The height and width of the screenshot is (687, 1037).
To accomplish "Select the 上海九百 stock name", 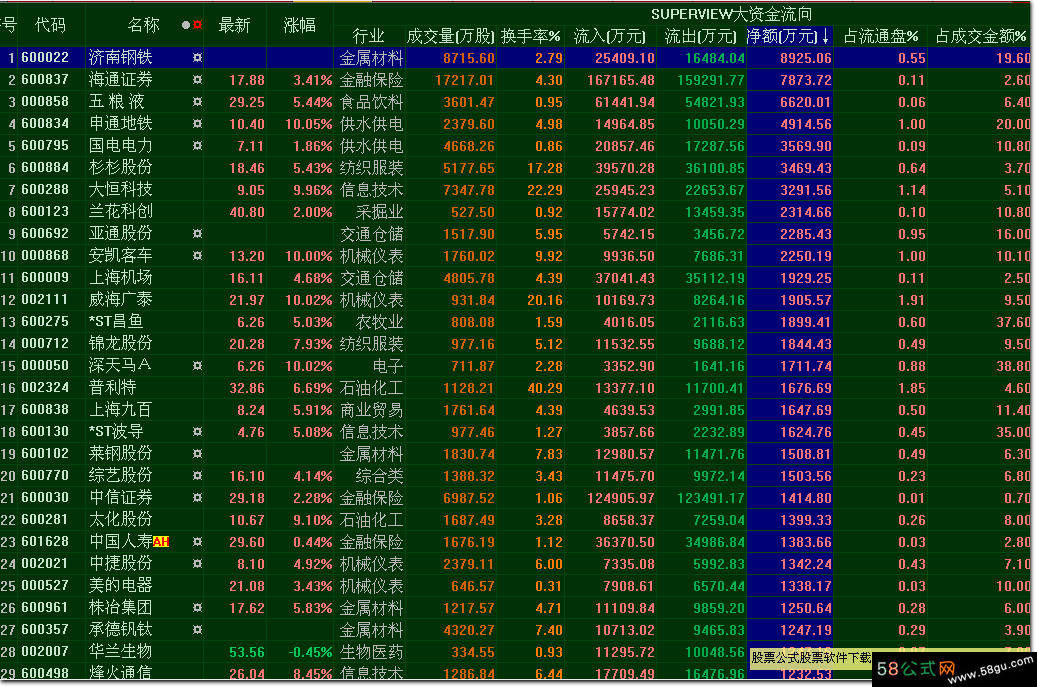I will pos(120,409).
